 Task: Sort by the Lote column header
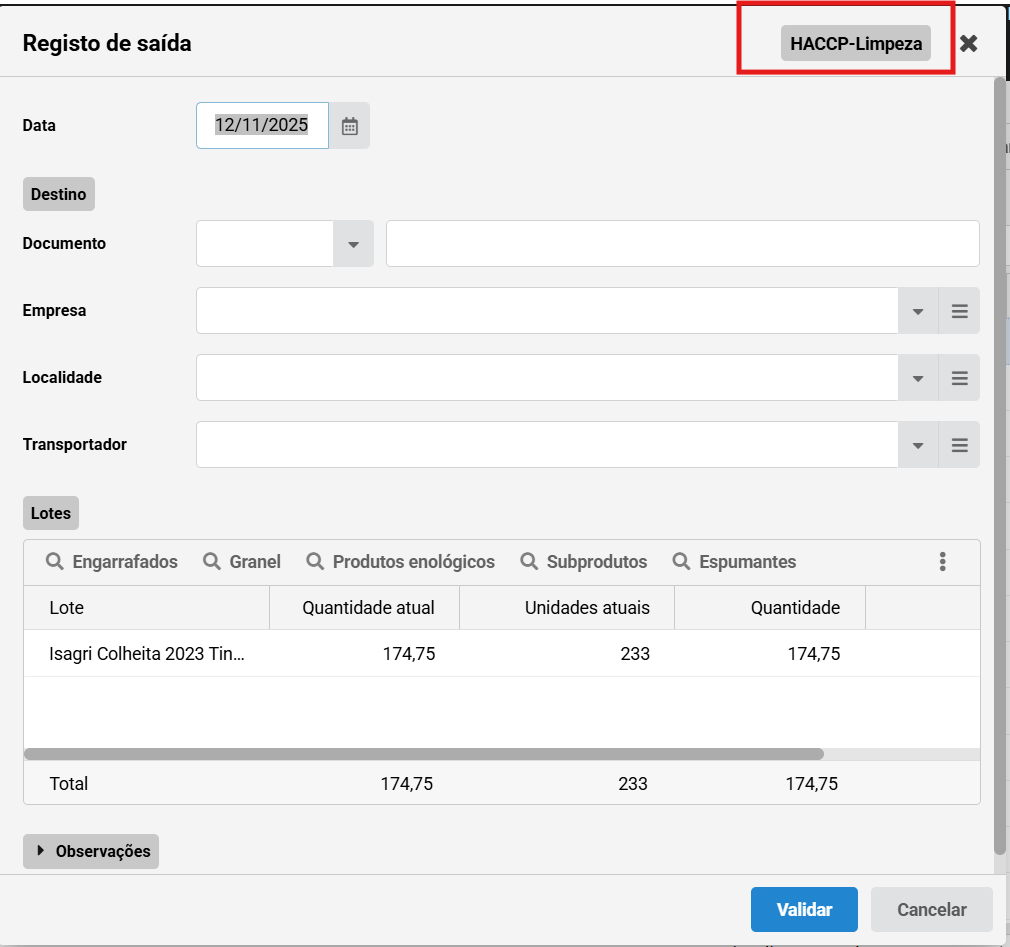147,607
